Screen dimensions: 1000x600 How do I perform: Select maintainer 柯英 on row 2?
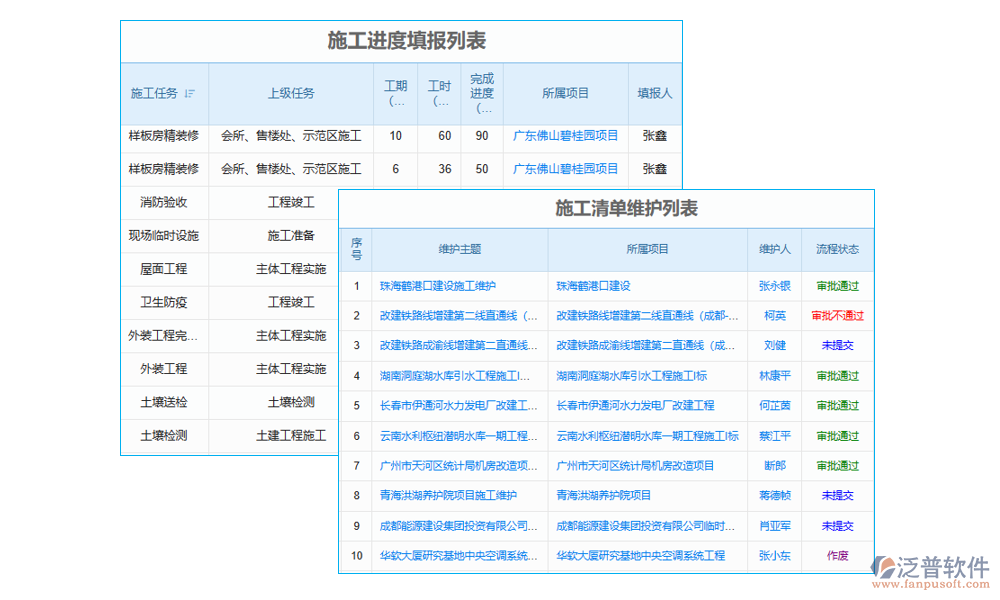(773, 316)
